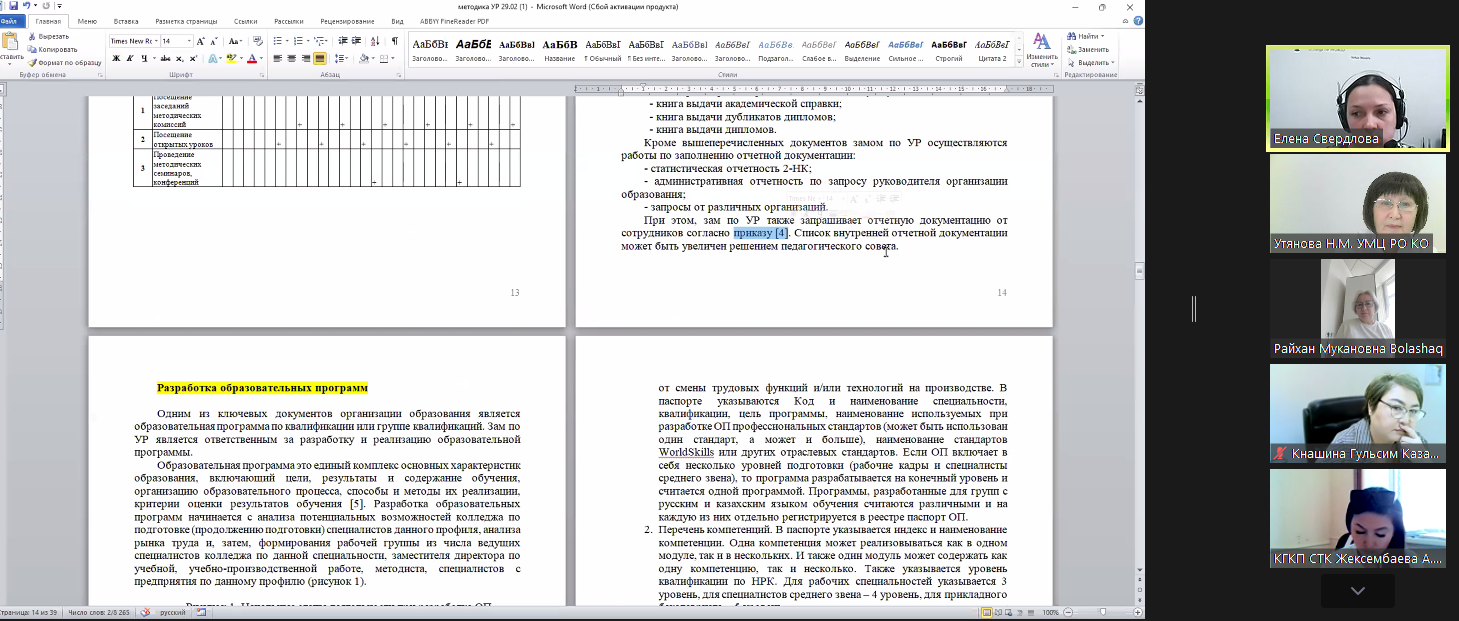
Task: Open Word Help question mark icon
Action: pos(1136,21)
